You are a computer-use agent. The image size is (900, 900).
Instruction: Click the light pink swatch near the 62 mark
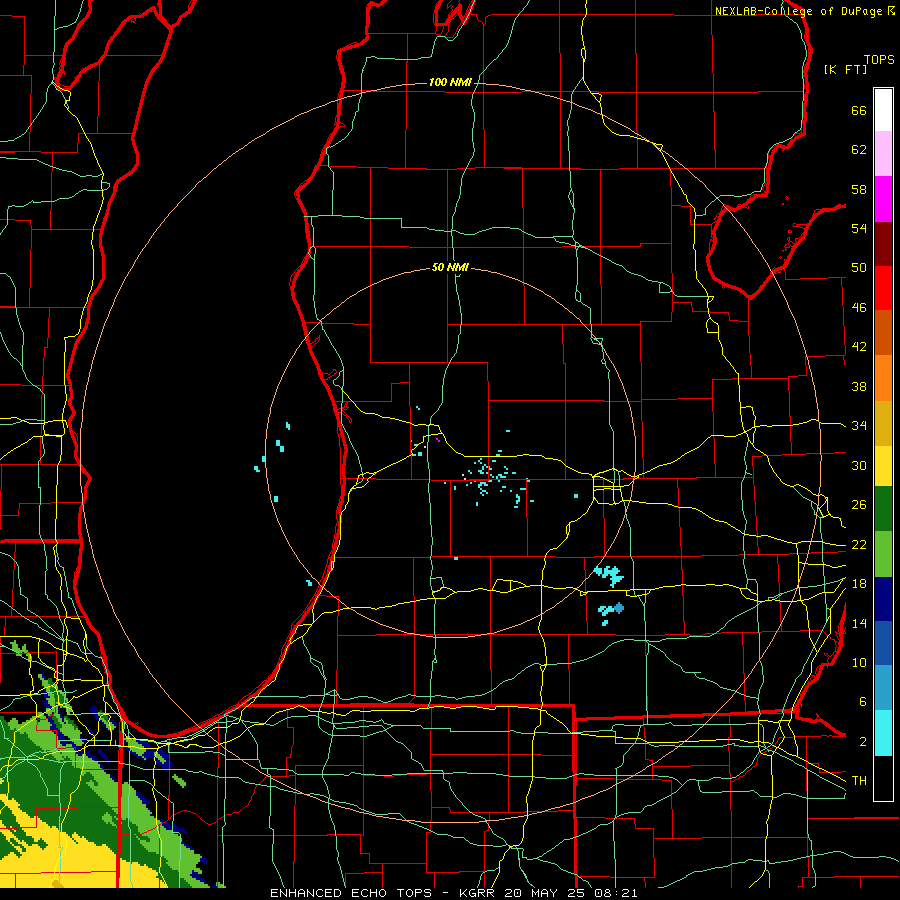883,154
